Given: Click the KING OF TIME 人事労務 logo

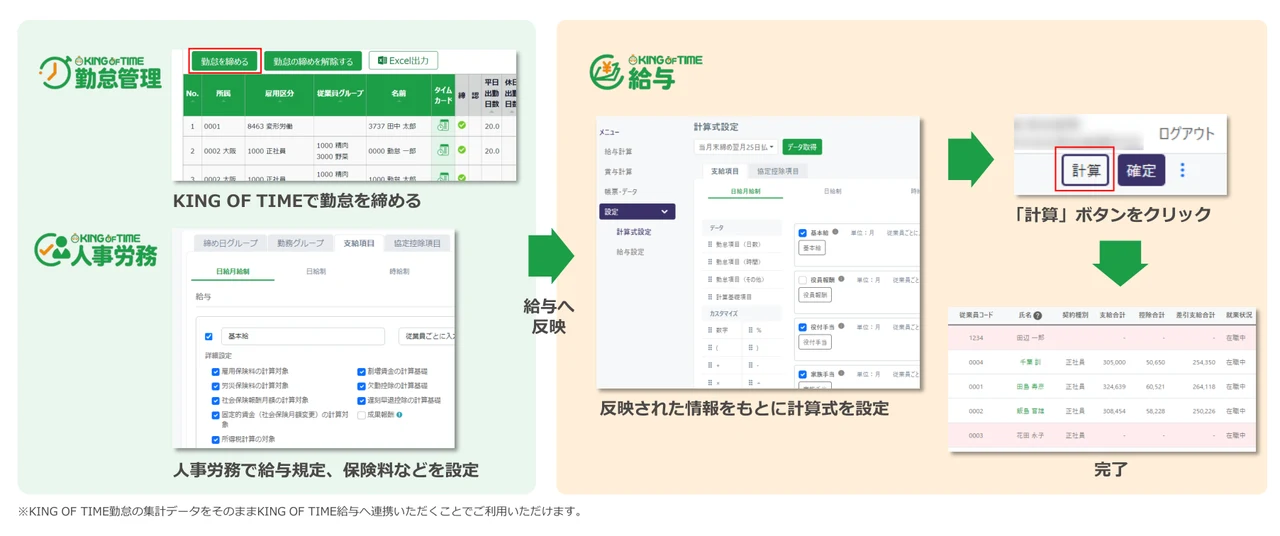Looking at the screenshot, I should (x=96, y=250).
